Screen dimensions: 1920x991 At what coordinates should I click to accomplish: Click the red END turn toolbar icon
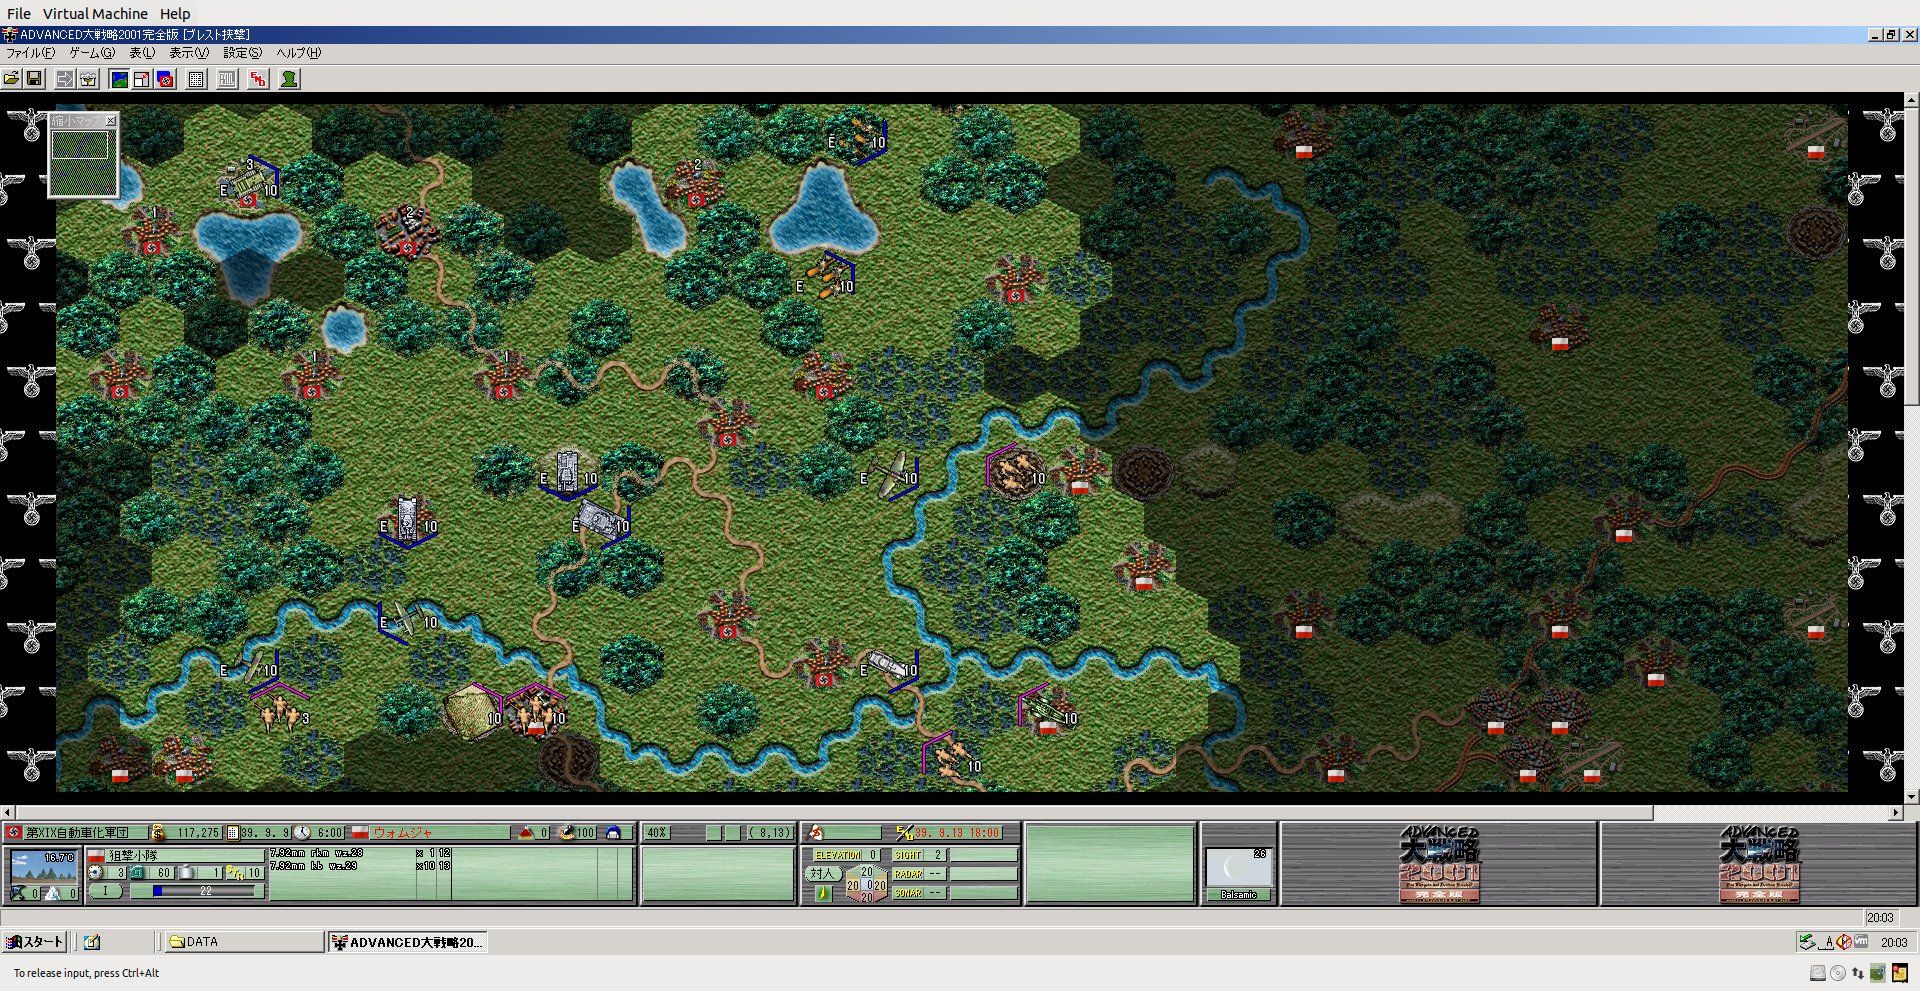pyautogui.click(x=259, y=79)
